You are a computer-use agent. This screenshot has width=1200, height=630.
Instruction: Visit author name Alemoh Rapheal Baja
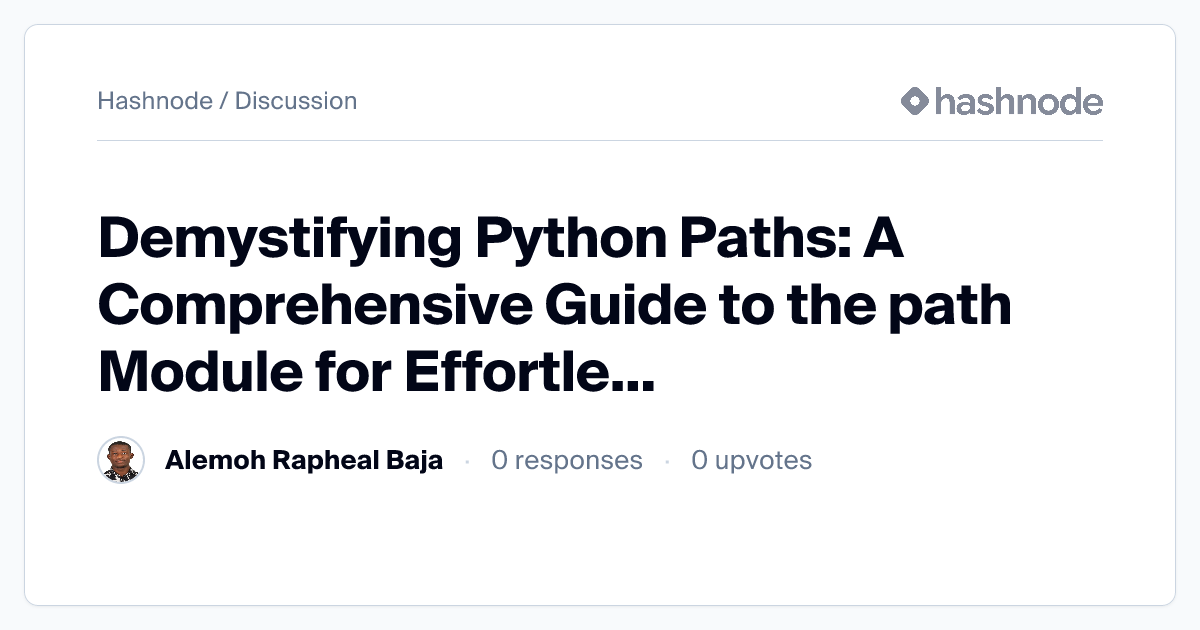304,460
